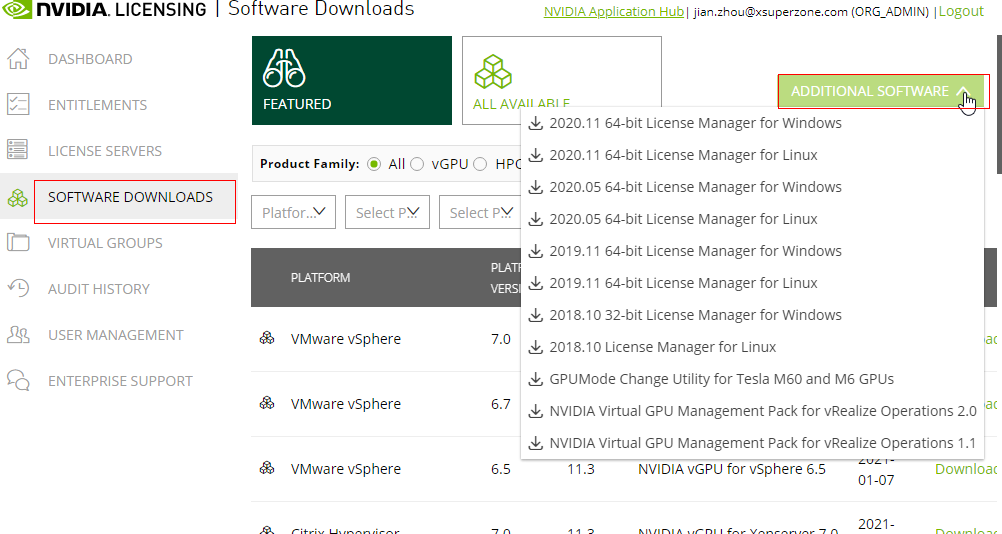Click the 'VMware vSphere' text in 6.7 row
The width and height of the screenshot is (1002, 534).
[x=346, y=404]
